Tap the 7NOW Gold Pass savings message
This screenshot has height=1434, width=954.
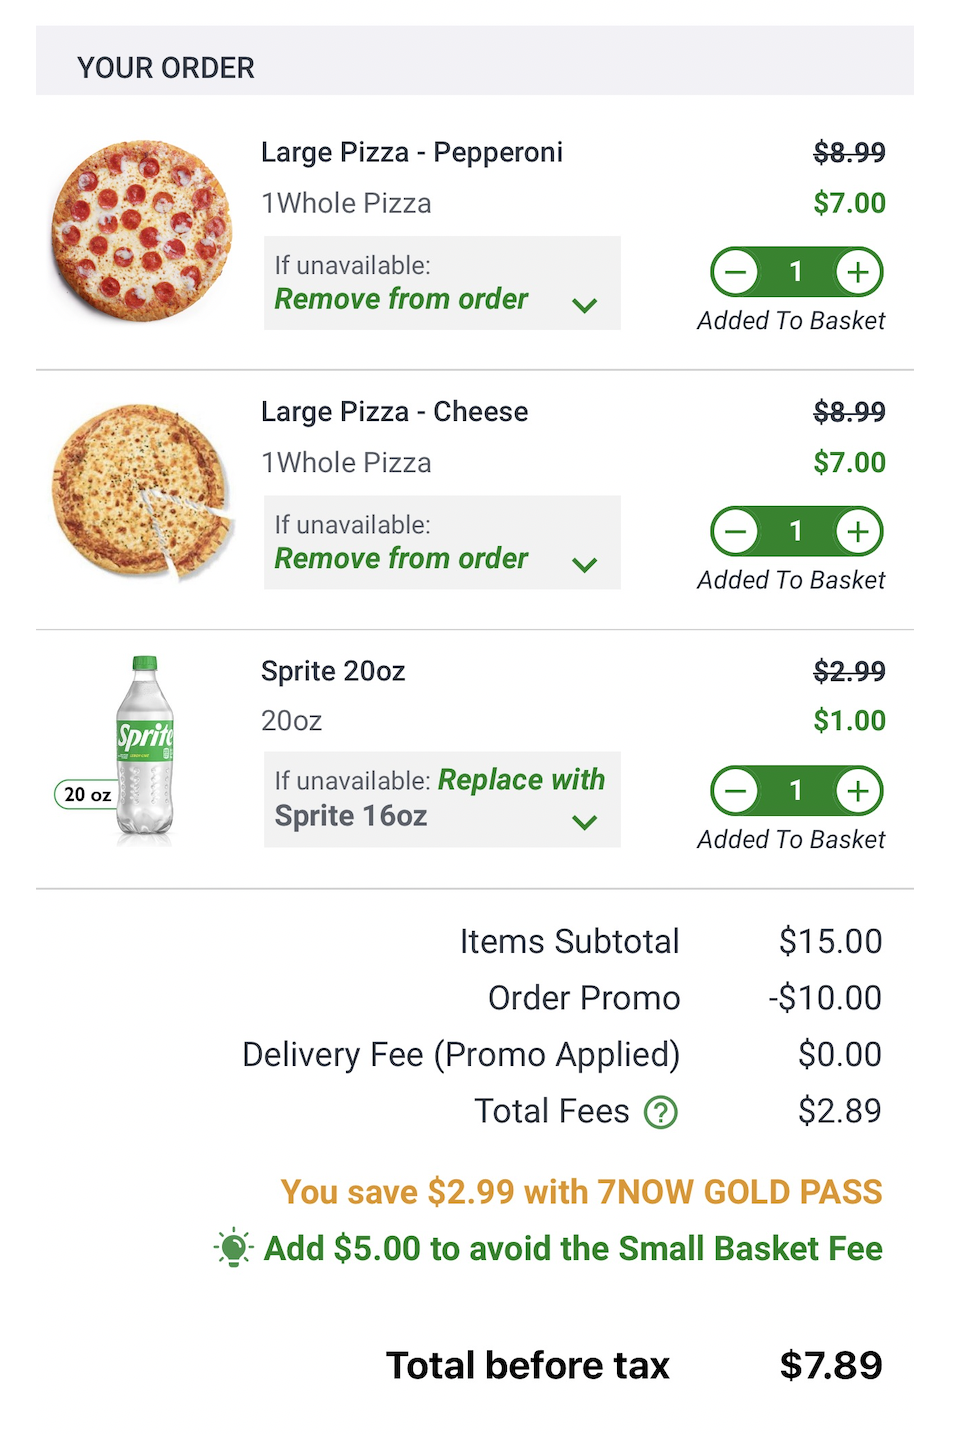tap(581, 1191)
